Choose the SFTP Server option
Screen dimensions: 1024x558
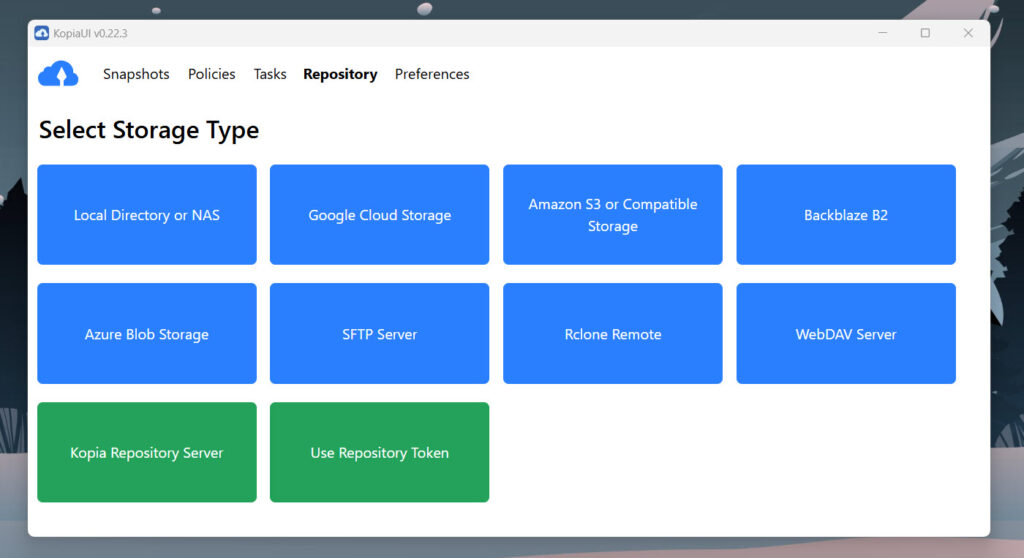tap(380, 334)
